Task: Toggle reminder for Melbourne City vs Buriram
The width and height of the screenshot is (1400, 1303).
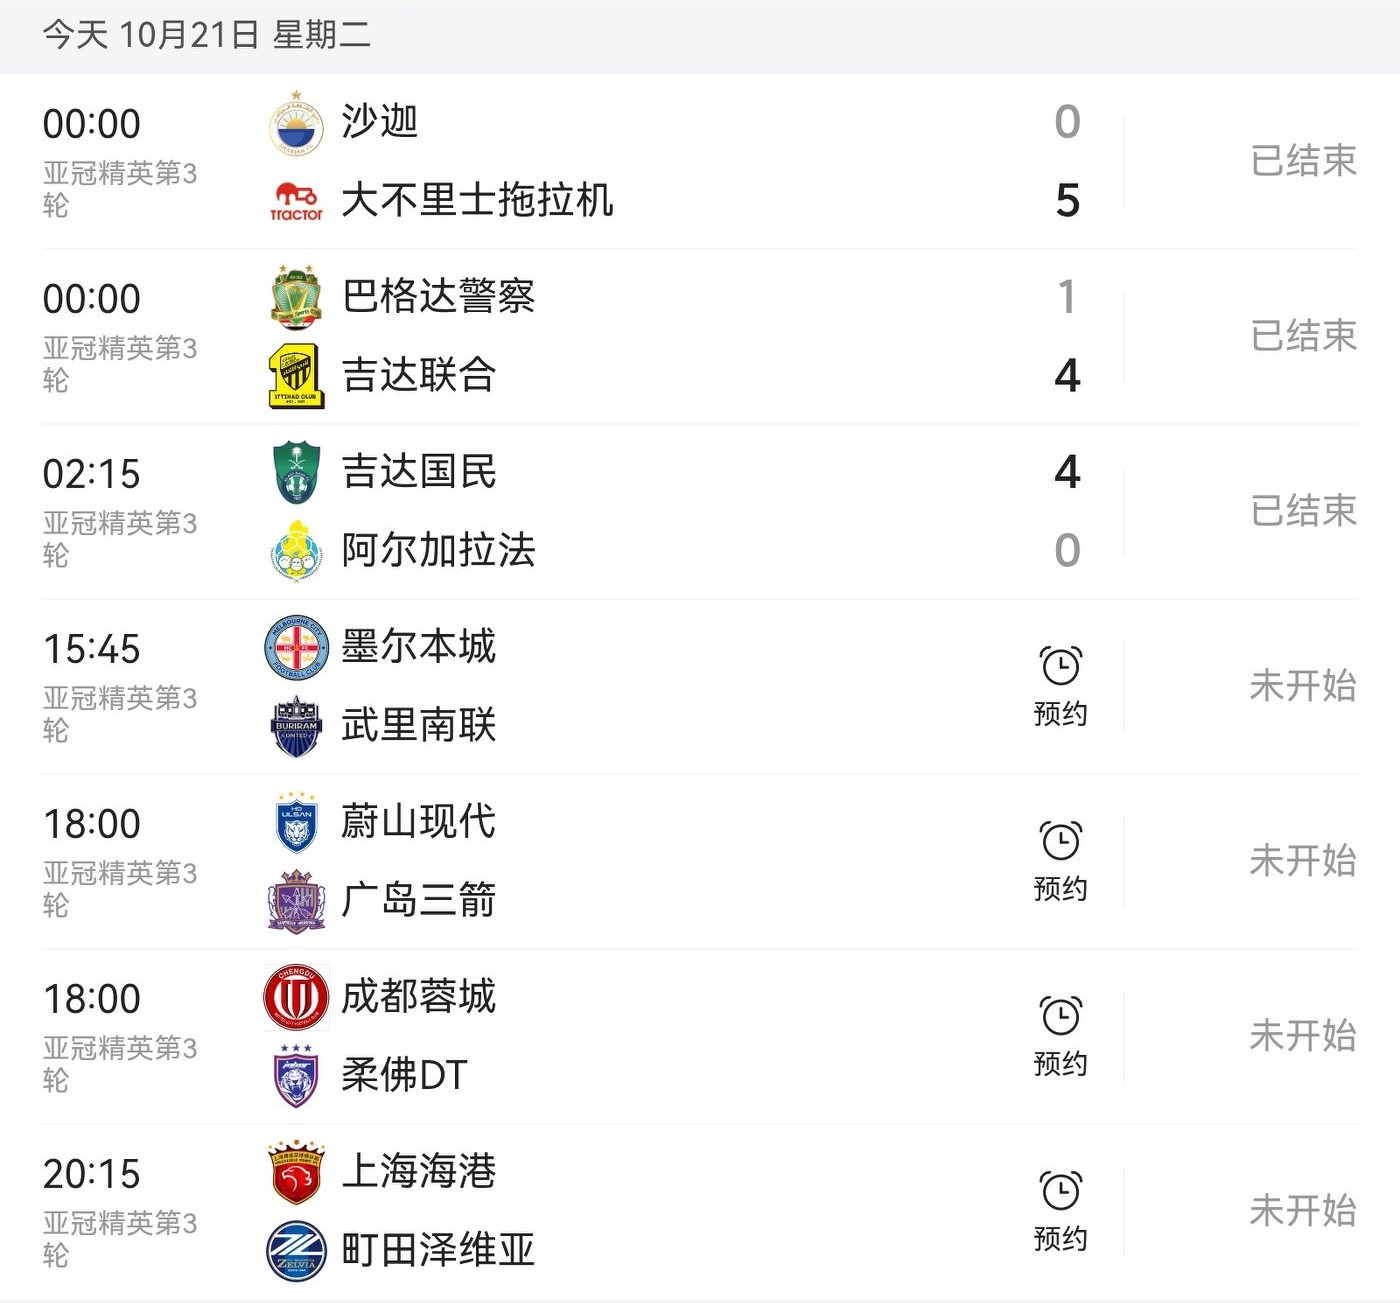Action: coord(1060,685)
